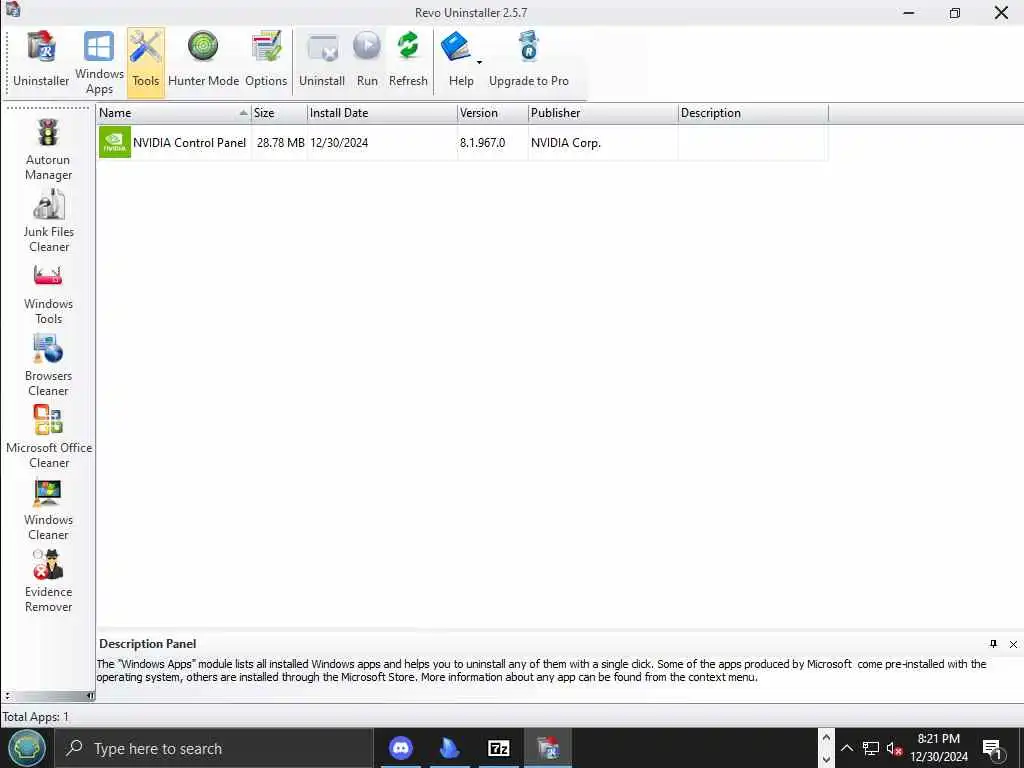Screen dimensions: 1024x768
Task: Open Browsers Cleaner tool
Action: [48, 366]
